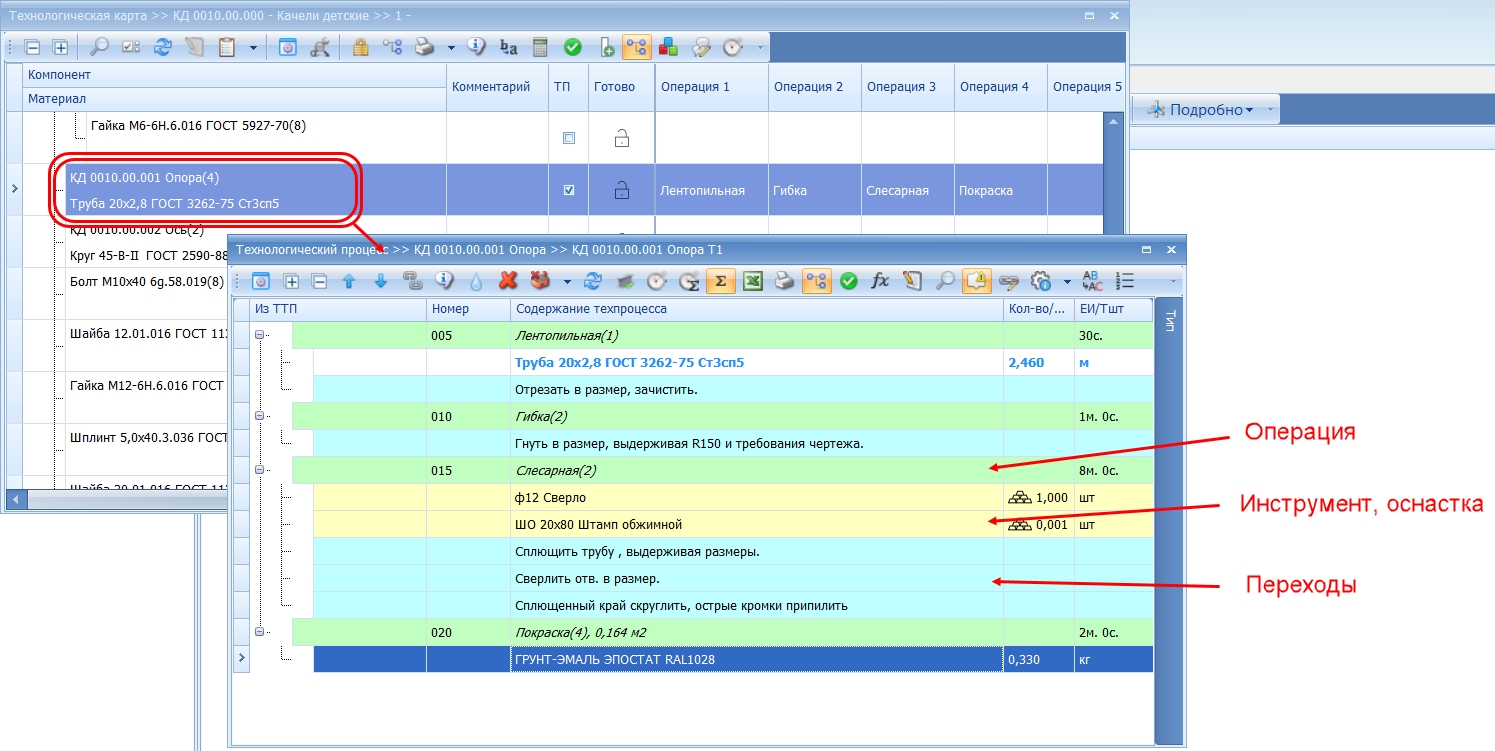This screenshot has width=1495, height=751.
Task: Collapse the 015 Слесарная operation node
Action: 260,470
